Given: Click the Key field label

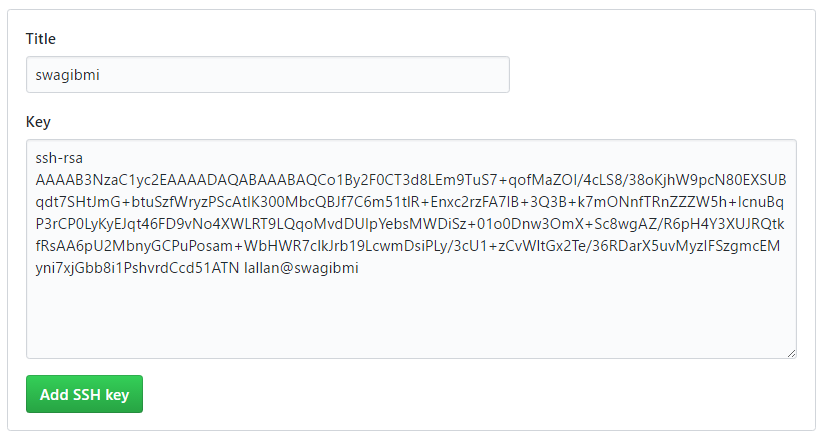Looking at the screenshot, I should click(38, 122).
